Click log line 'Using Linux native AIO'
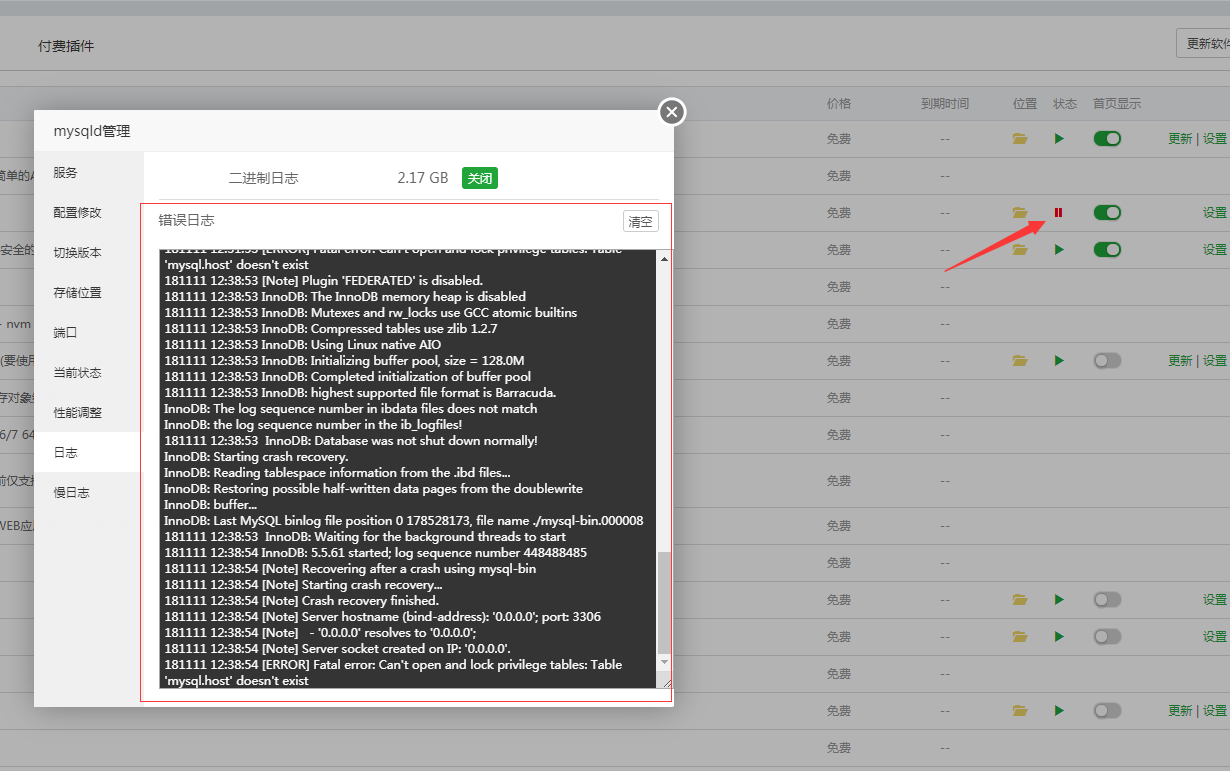Screen dimensions: 1230x771 point(303,345)
